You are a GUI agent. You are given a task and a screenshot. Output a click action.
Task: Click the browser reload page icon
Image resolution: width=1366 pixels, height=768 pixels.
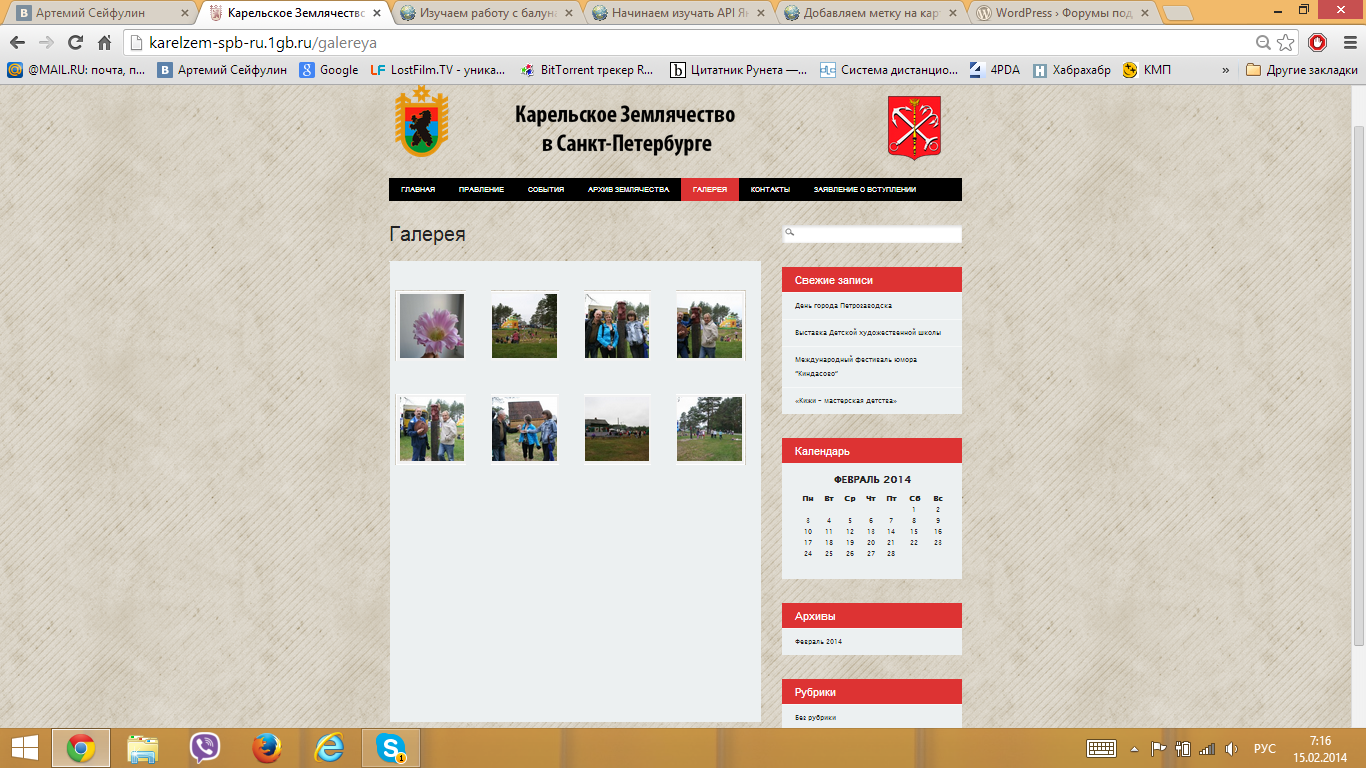(75, 43)
